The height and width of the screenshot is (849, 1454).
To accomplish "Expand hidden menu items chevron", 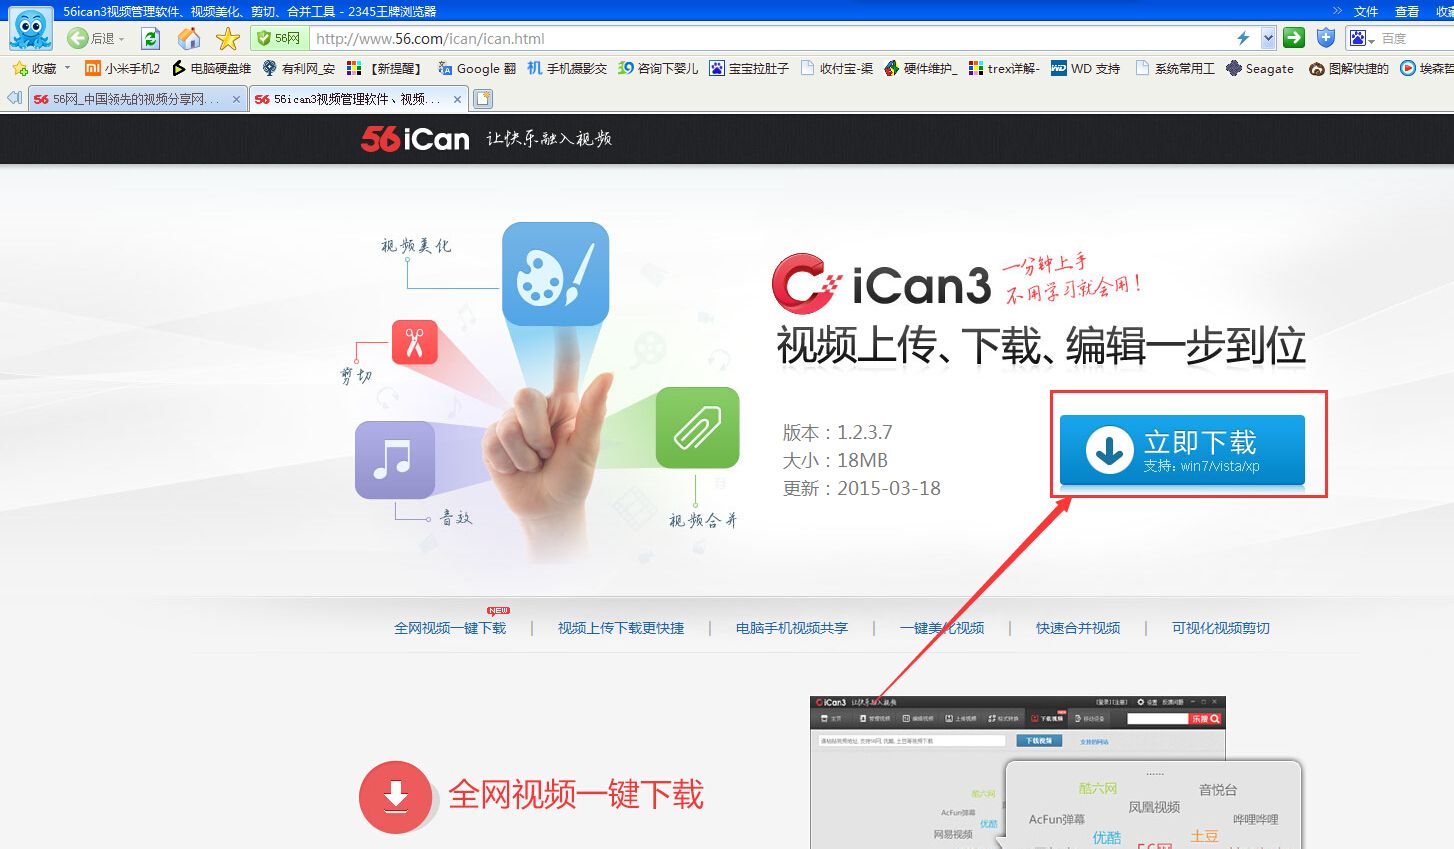I will click(1338, 11).
